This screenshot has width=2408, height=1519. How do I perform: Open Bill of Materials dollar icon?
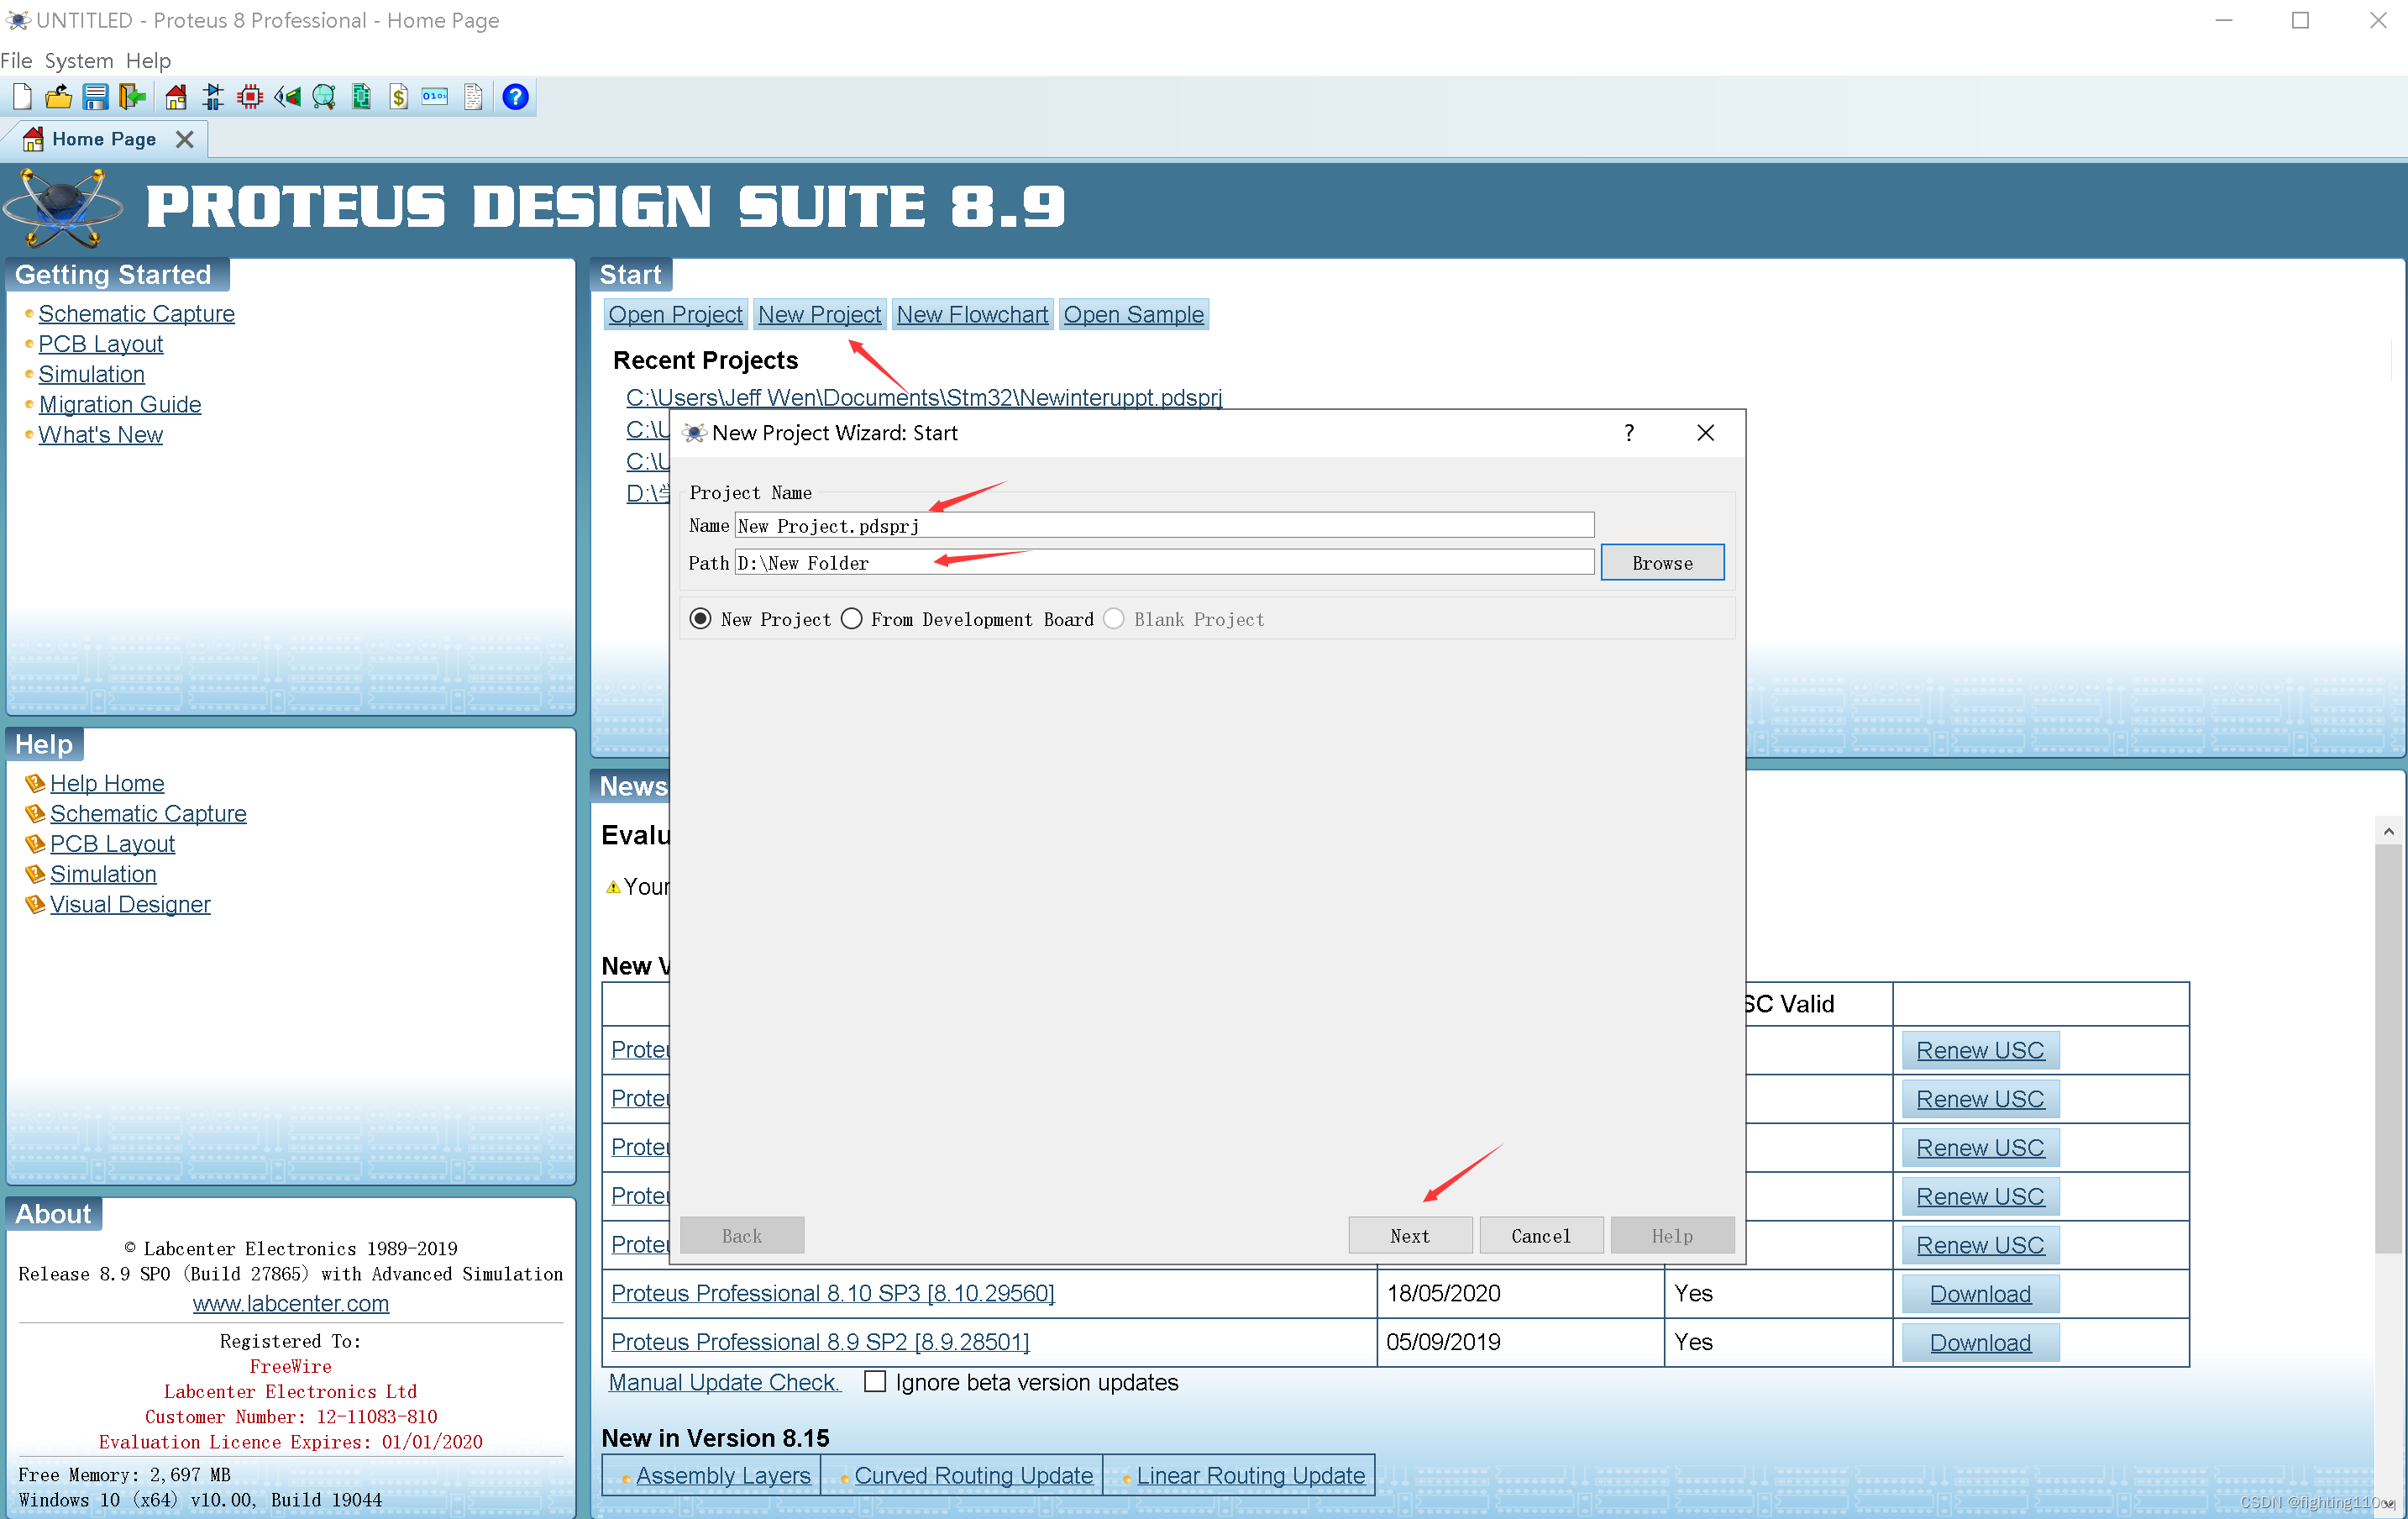pyautogui.click(x=398, y=97)
